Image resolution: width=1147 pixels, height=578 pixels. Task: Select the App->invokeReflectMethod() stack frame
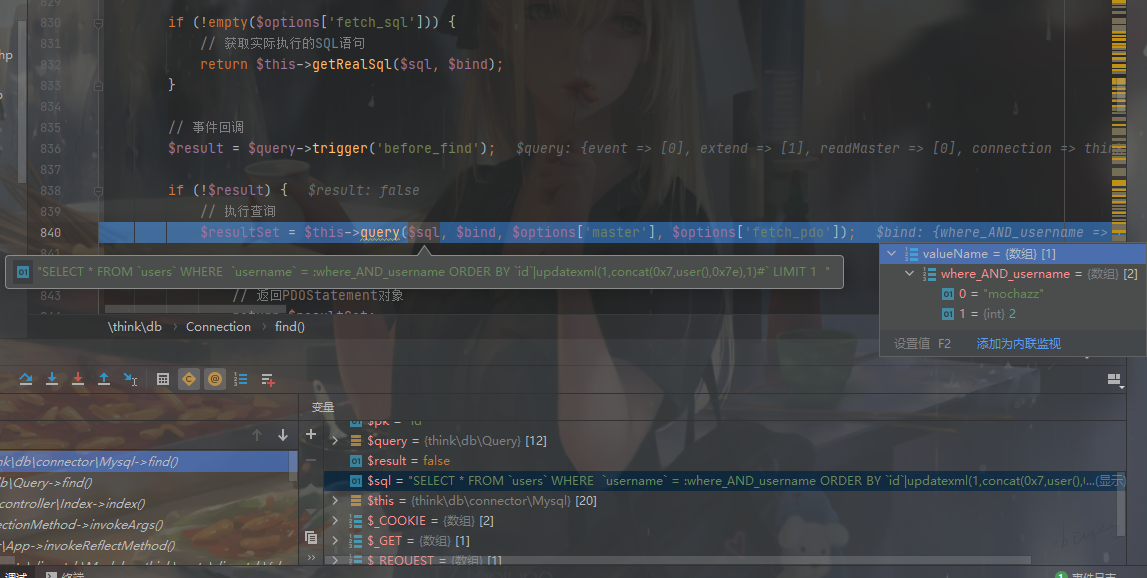145,546
